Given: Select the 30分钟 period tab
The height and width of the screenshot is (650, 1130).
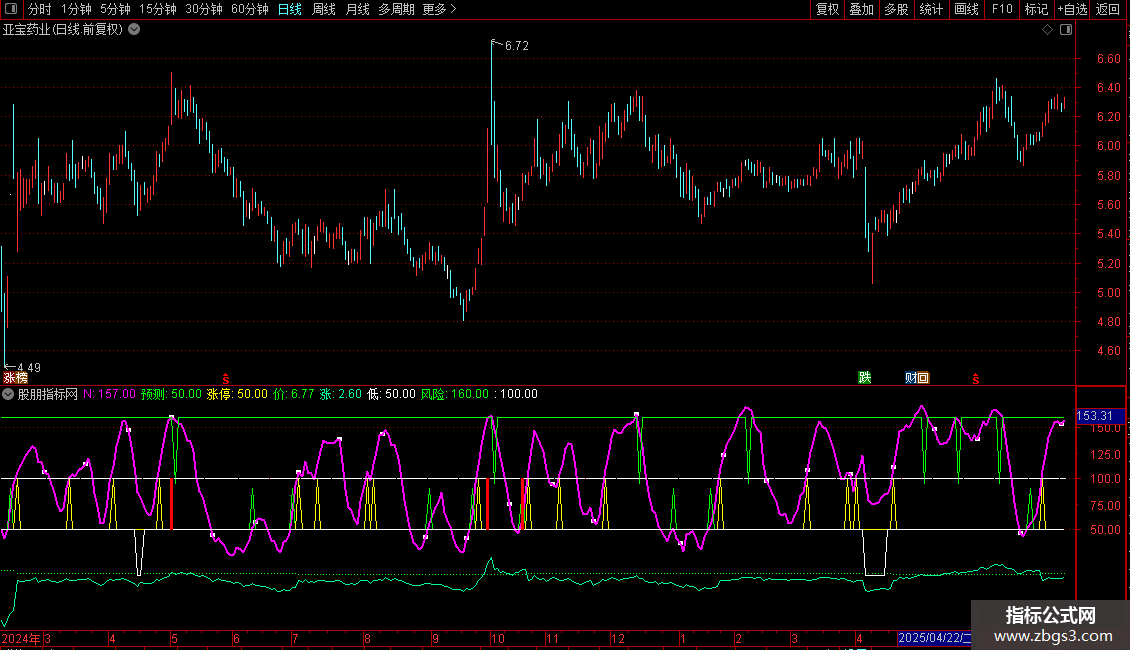Looking at the screenshot, I should pyautogui.click(x=204, y=9).
